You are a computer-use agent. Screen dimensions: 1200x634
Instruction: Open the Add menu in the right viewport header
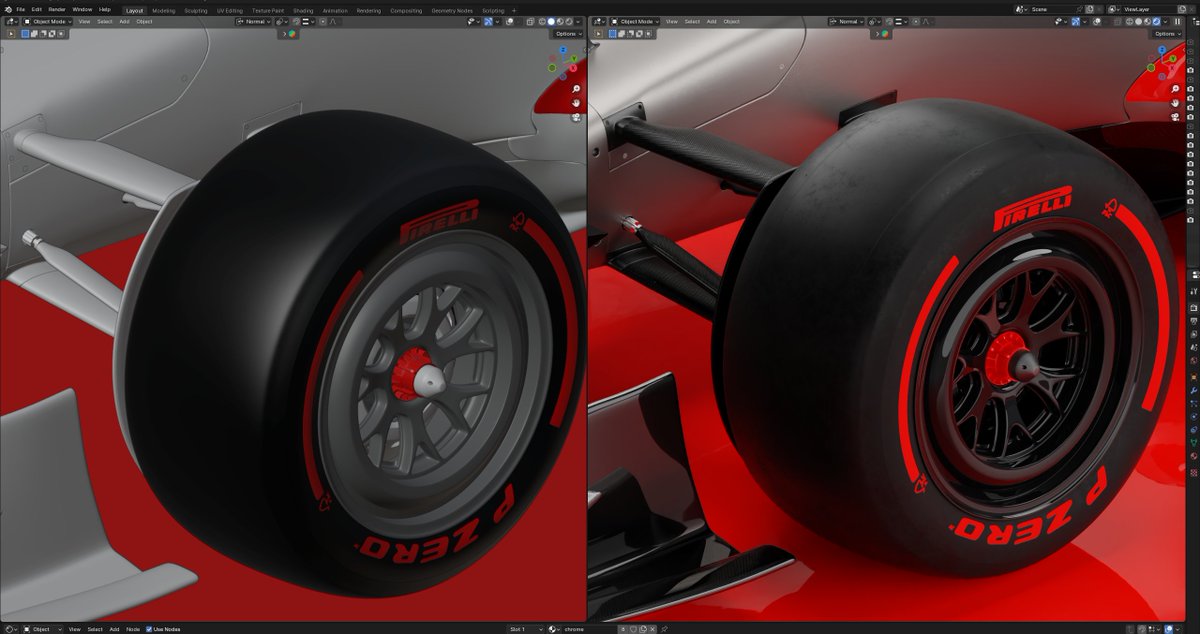click(711, 21)
